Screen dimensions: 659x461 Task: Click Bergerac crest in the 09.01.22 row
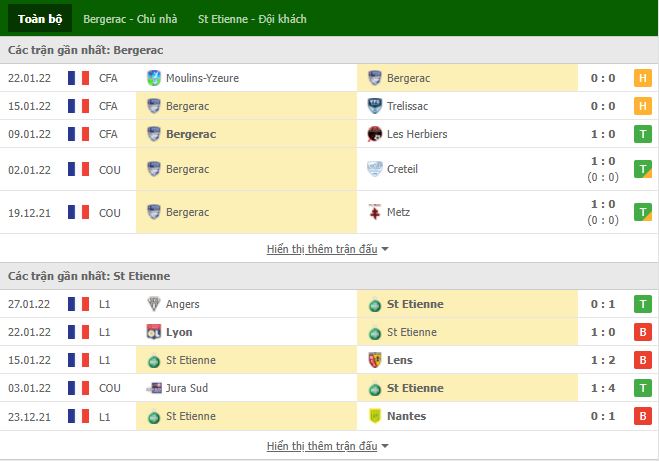[x=154, y=134]
